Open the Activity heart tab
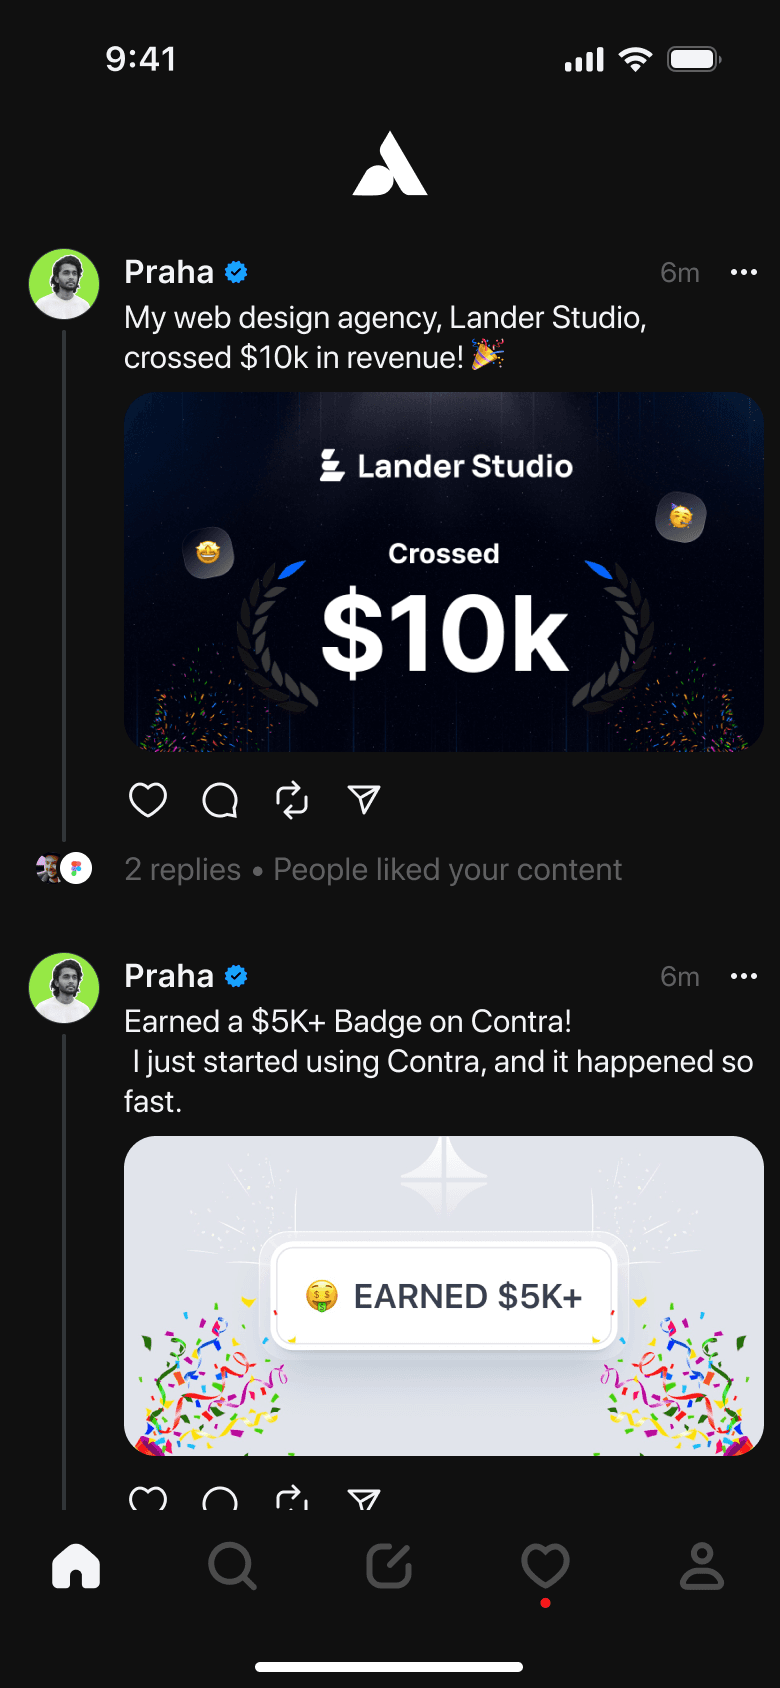 [545, 1566]
